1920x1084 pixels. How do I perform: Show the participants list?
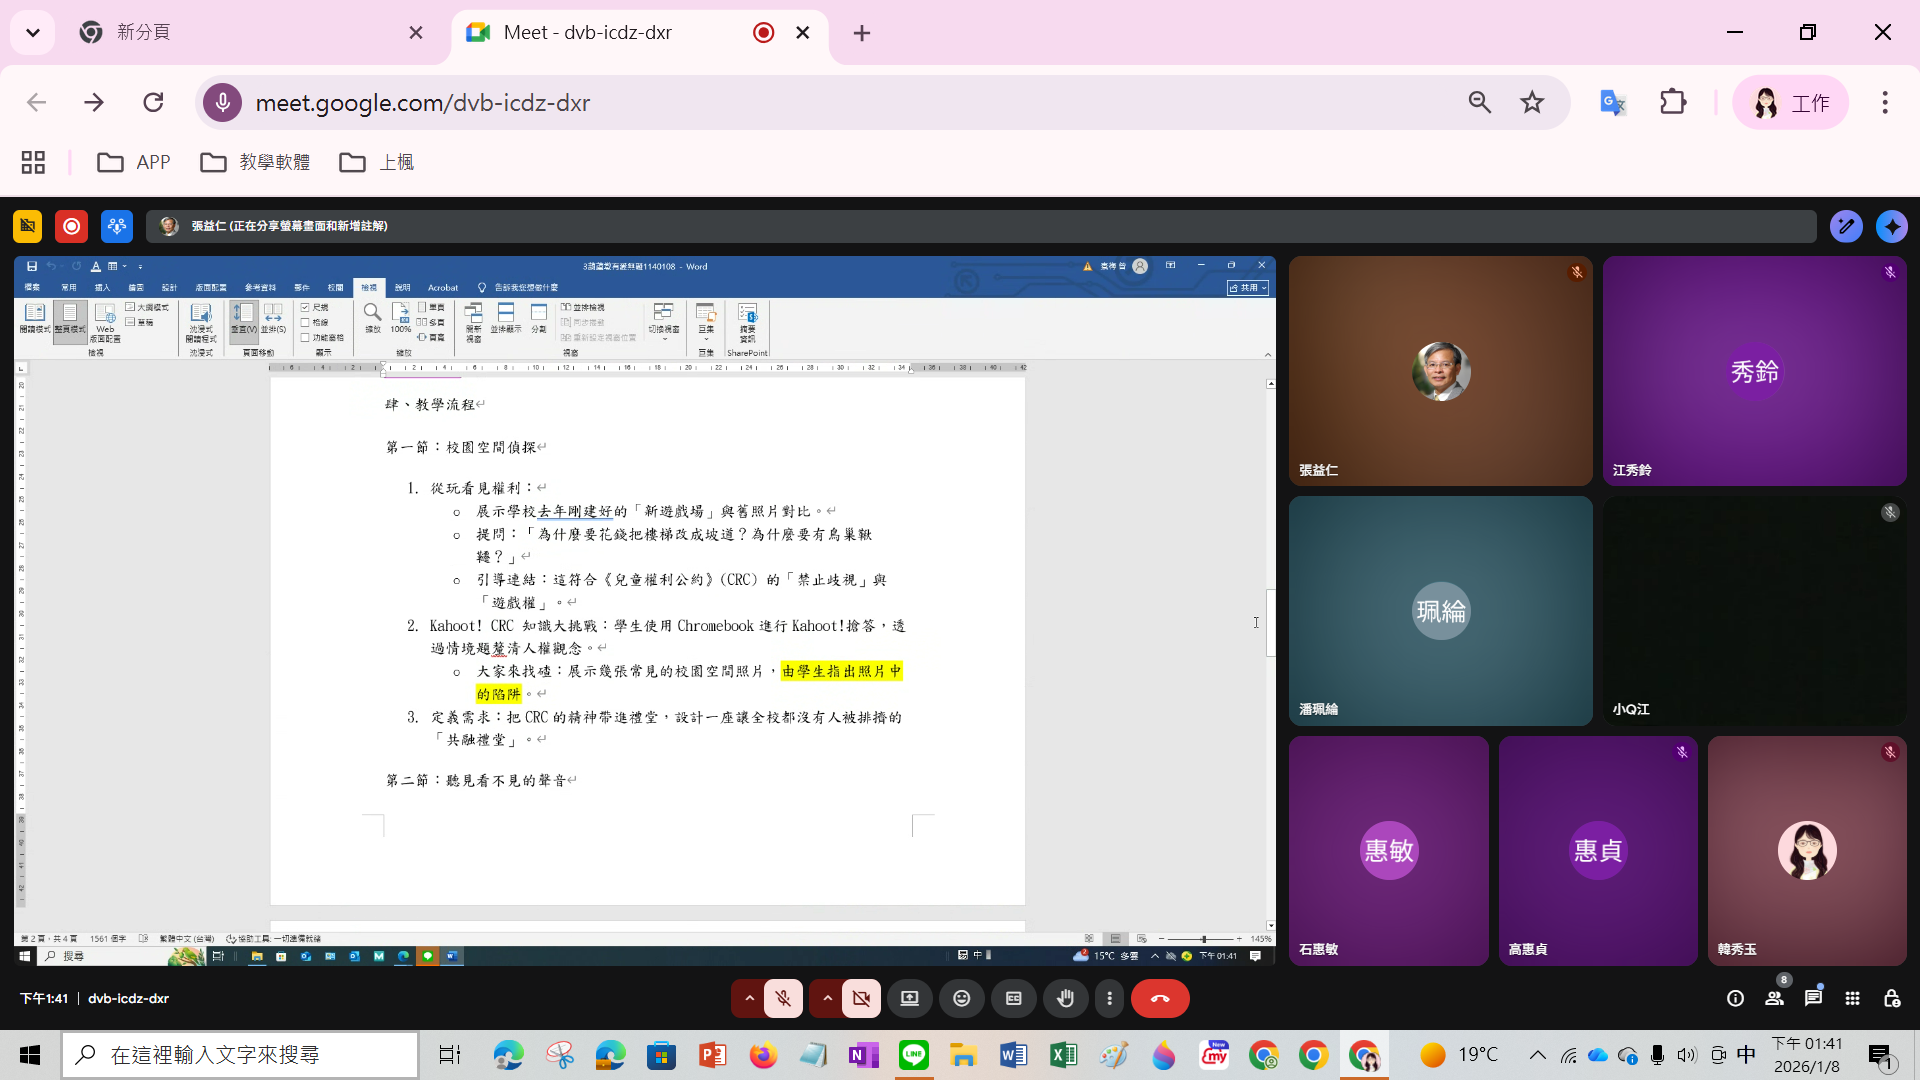point(1774,1000)
